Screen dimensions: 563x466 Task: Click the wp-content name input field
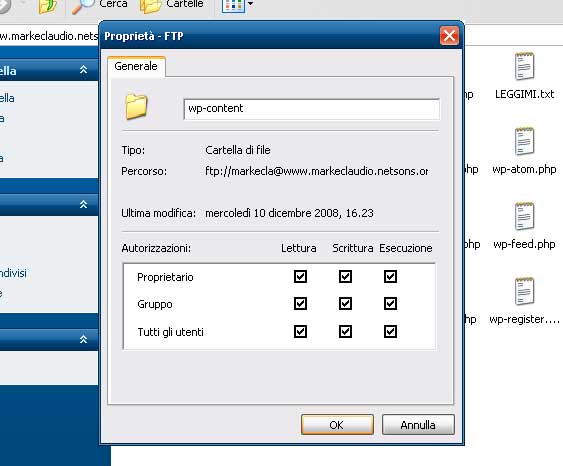pos(311,109)
